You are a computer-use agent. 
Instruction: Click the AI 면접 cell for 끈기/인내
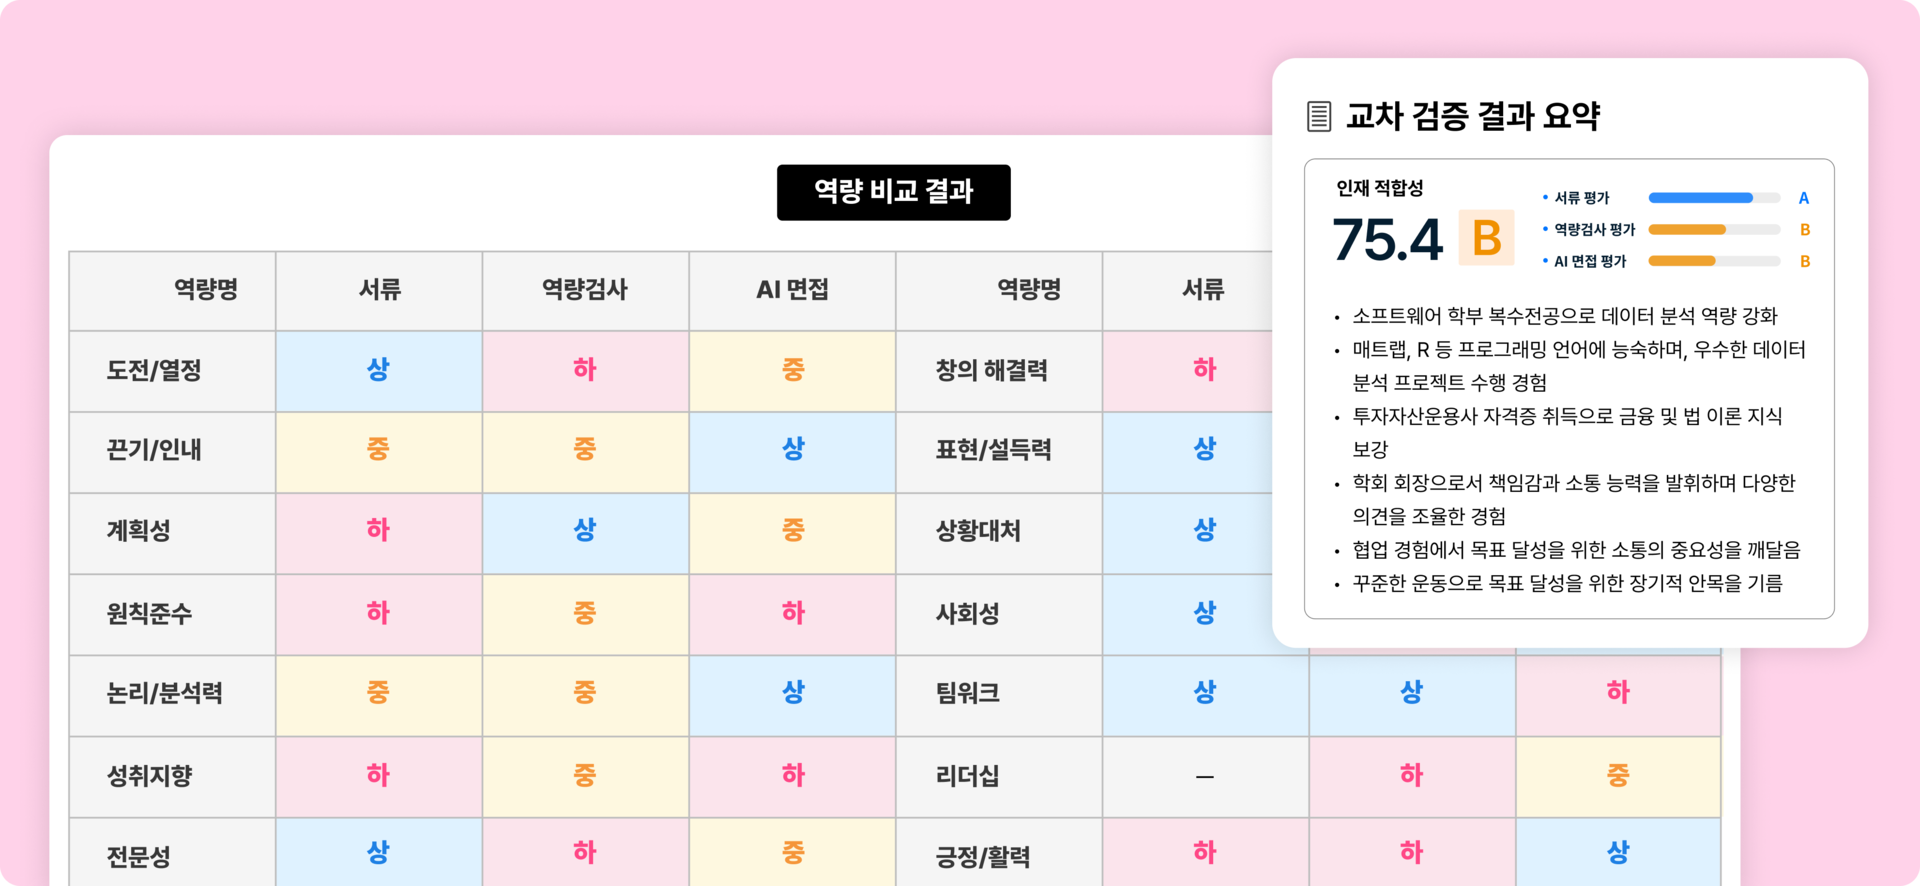coord(792,450)
